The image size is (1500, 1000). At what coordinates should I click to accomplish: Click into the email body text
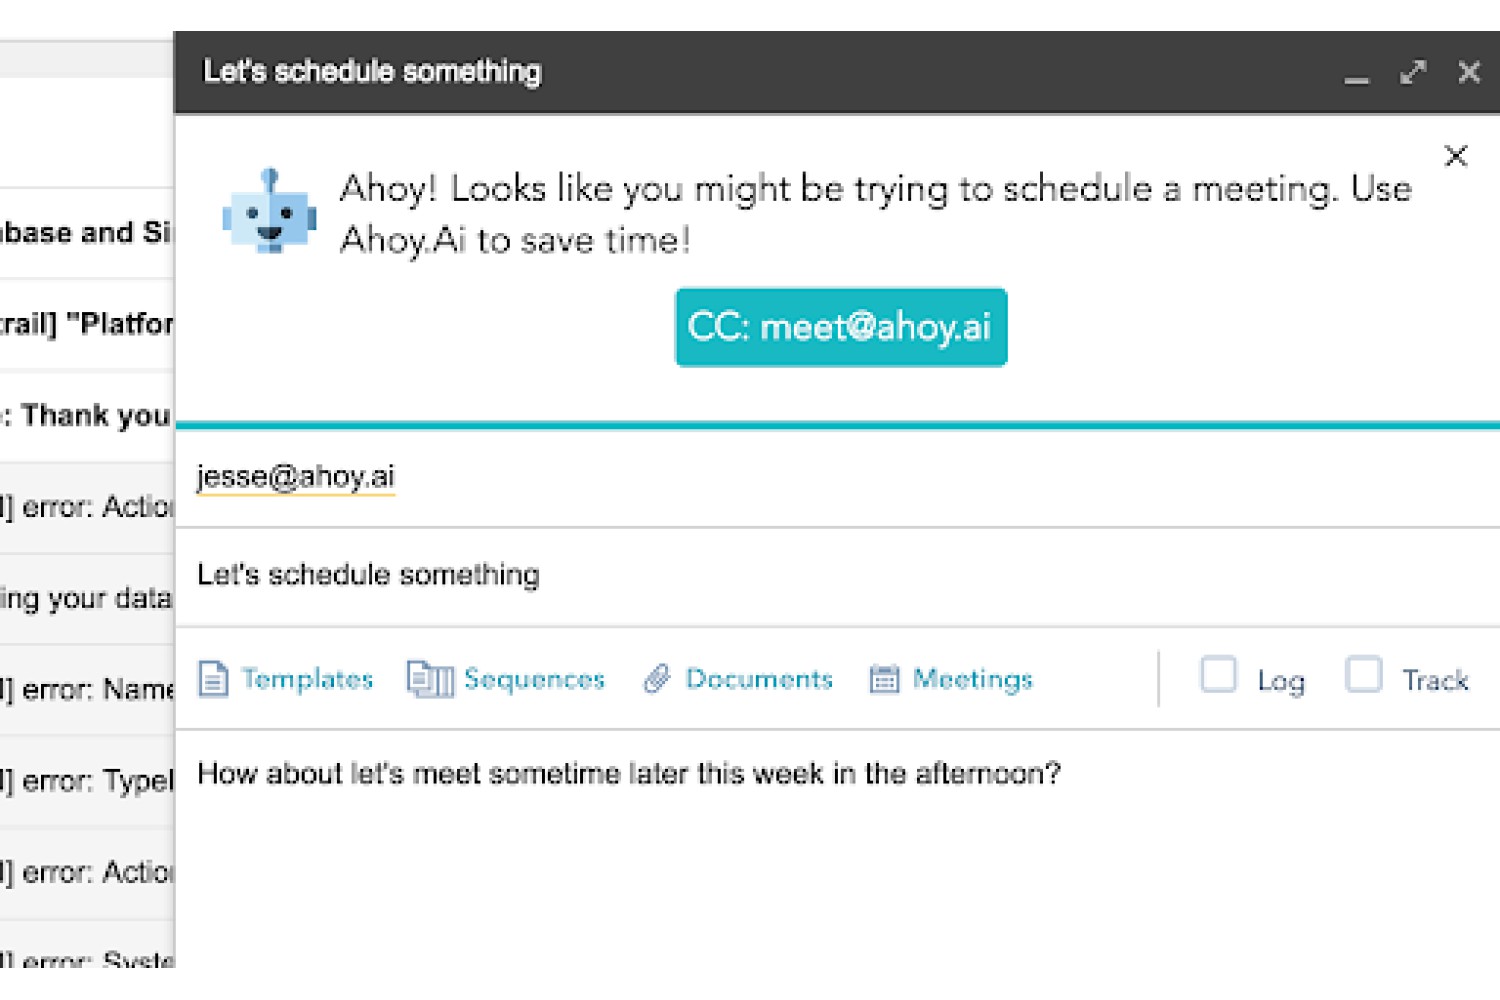pos(629,774)
